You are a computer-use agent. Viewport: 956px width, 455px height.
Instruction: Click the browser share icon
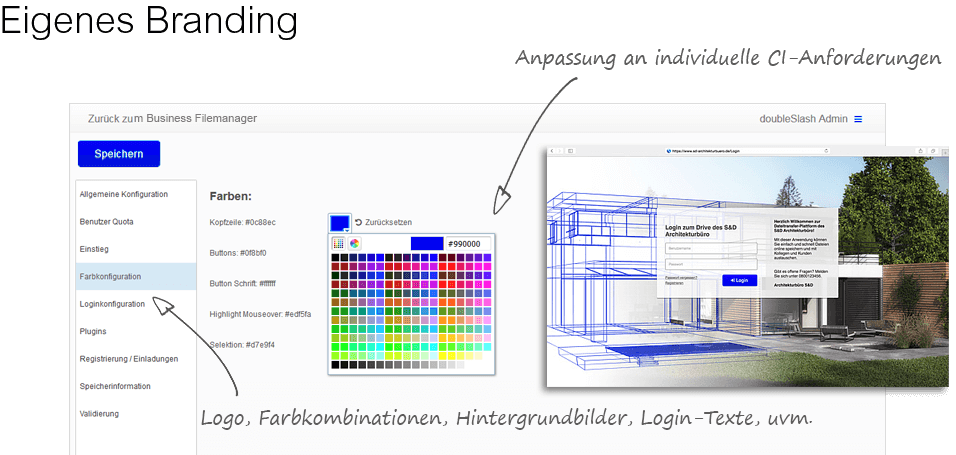(921, 150)
